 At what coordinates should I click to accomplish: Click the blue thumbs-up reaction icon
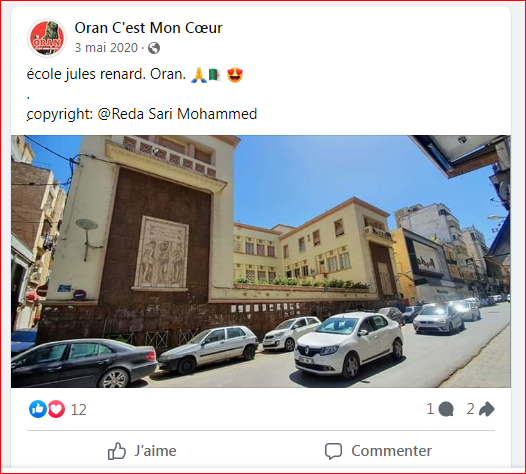[x=38, y=409]
